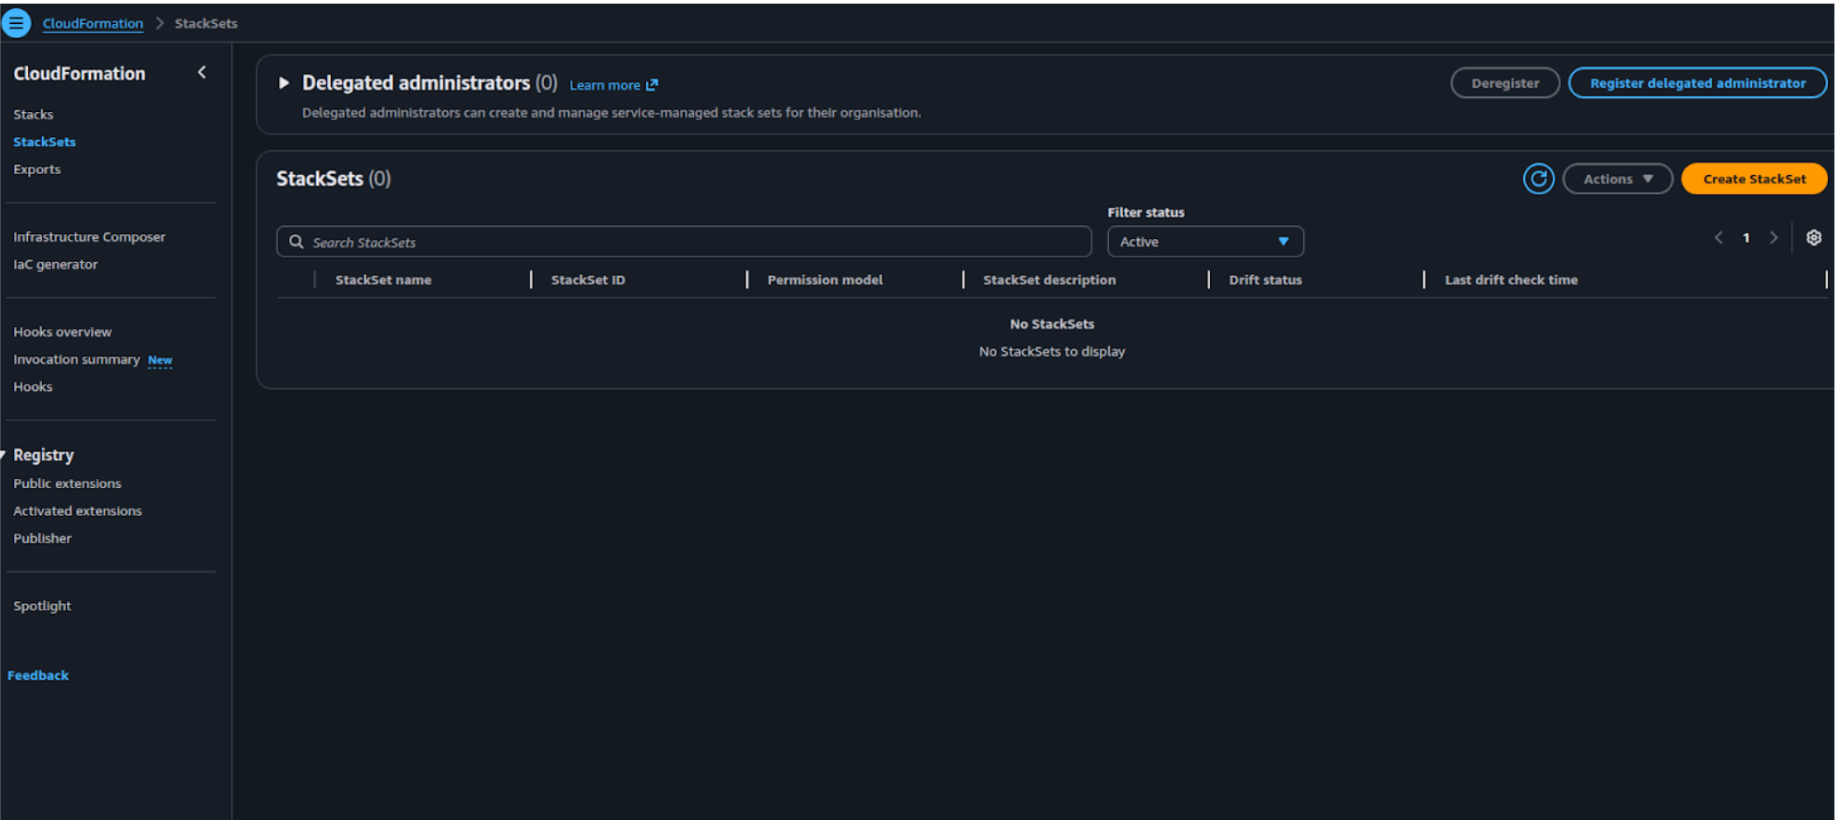Open Infrastructure Composer
Viewport: 1835px width, 820px height.
pos(89,237)
